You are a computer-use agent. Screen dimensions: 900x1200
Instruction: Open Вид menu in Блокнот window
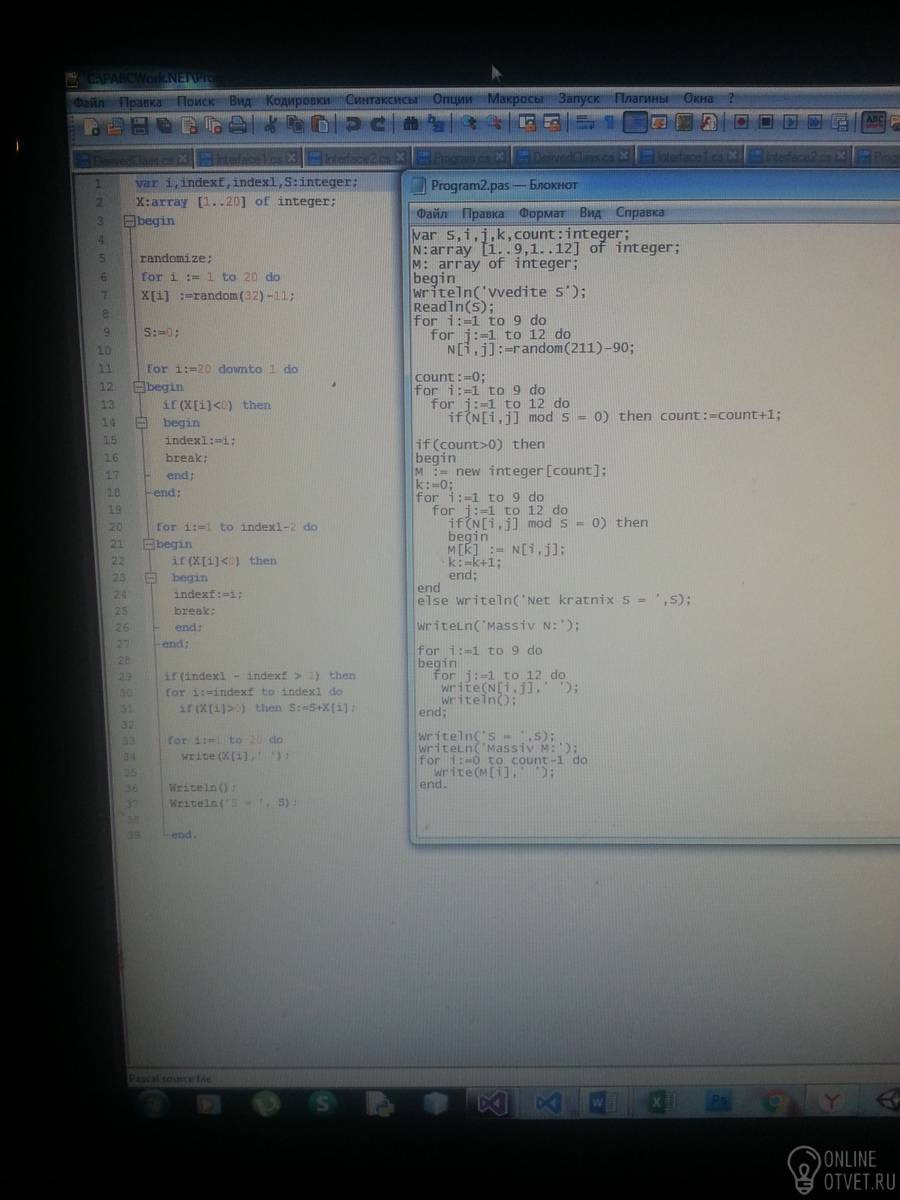click(590, 213)
